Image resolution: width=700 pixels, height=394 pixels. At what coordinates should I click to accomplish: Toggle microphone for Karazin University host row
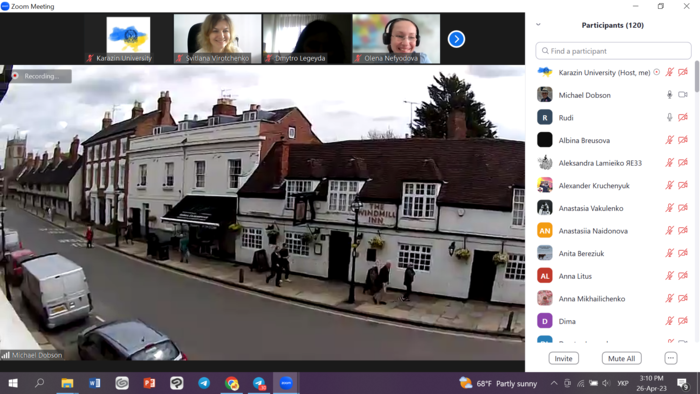(669, 72)
